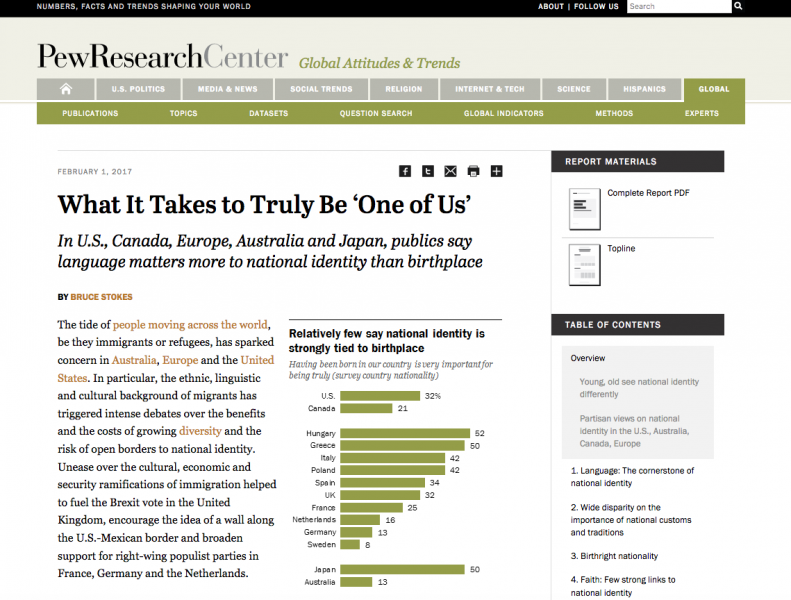Share the article on Twitter

[428, 171]
